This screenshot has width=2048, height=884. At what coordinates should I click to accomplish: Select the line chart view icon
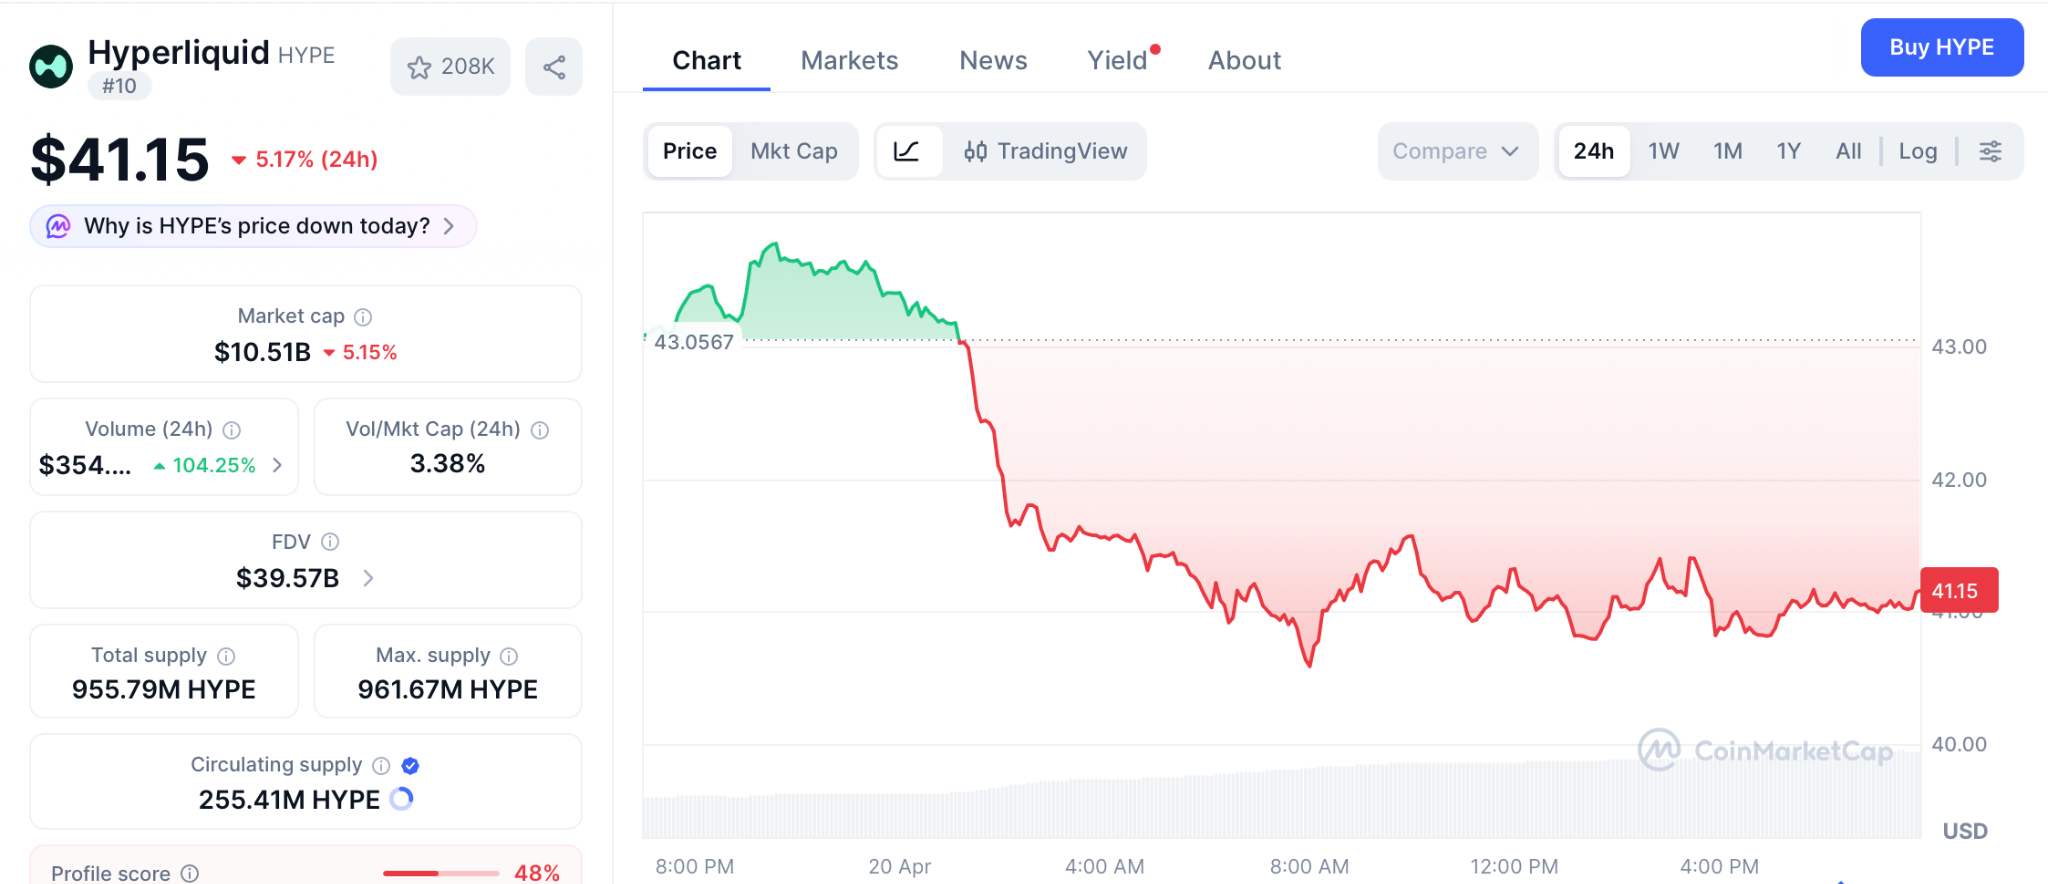907,151
